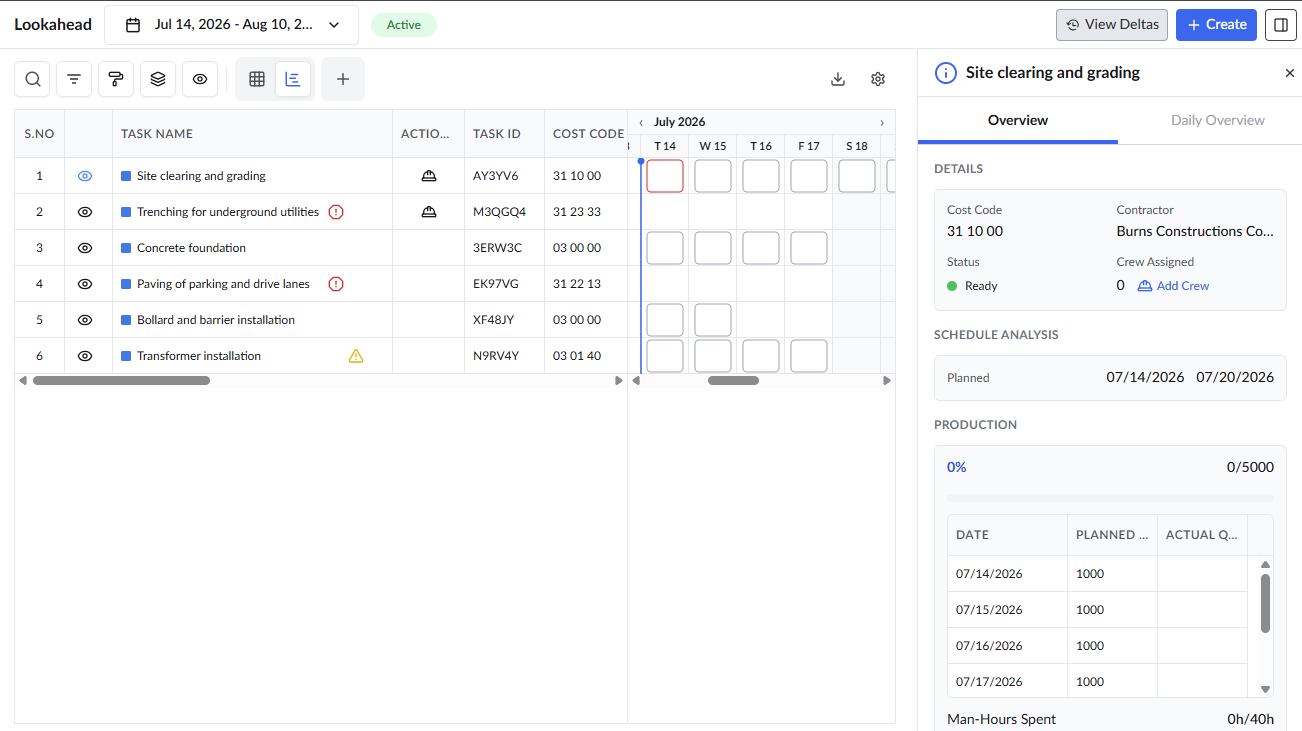Open the table settings gear
Image resolution: width=1302 pixels, height=731 pixels.
(x=878, y=79)
